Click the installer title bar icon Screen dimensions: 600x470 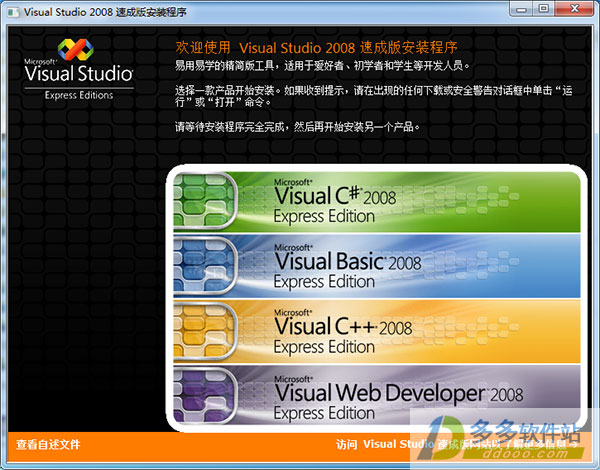(13, 12)
